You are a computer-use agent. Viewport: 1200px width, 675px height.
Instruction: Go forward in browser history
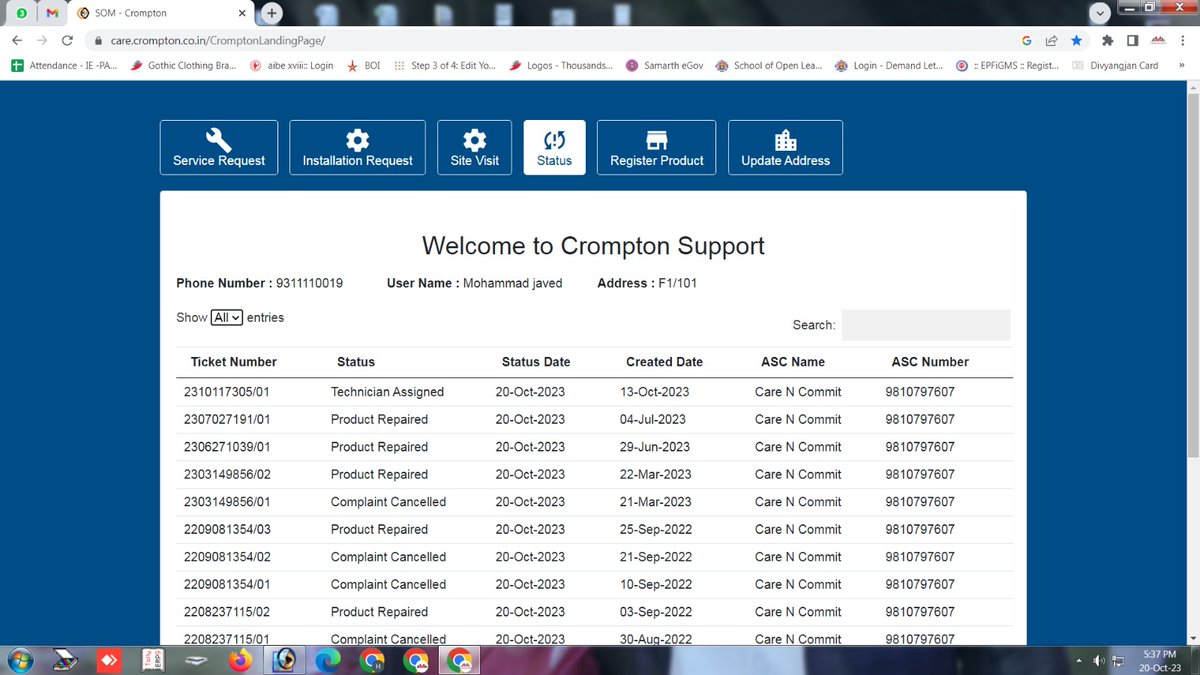[x=42, y=41]
